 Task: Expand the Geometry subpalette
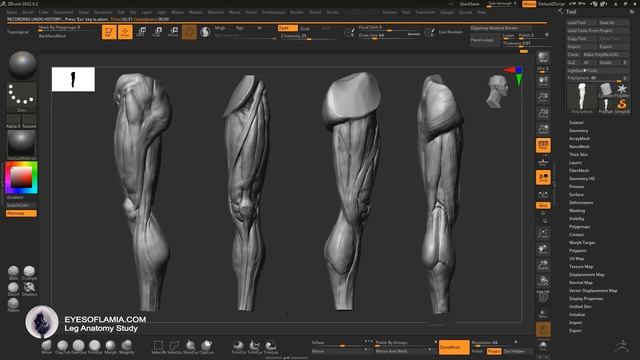[578, 131]
